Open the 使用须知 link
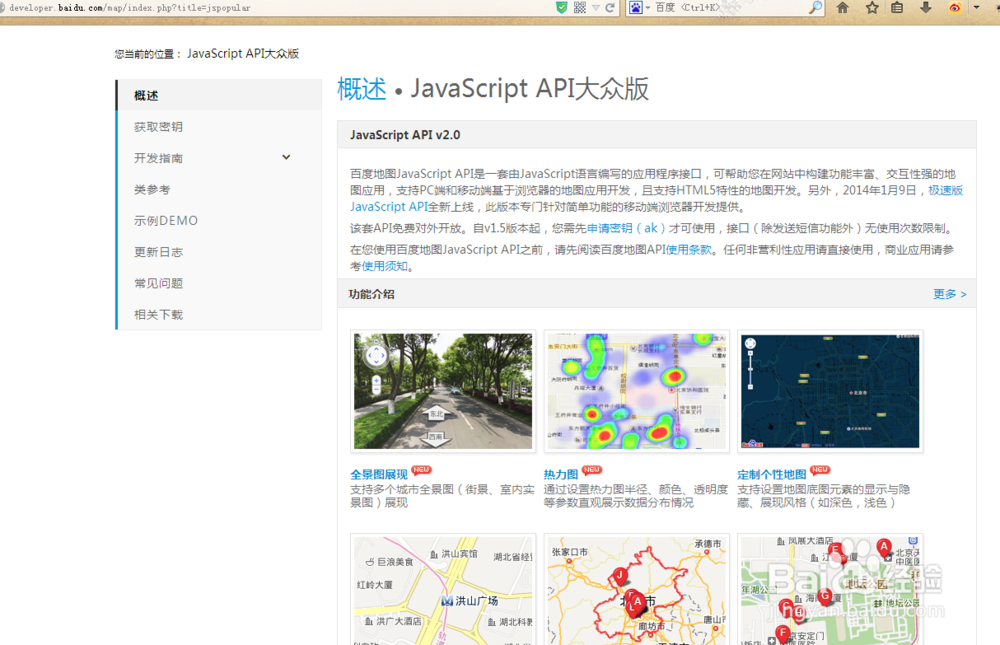 point(385,266)
